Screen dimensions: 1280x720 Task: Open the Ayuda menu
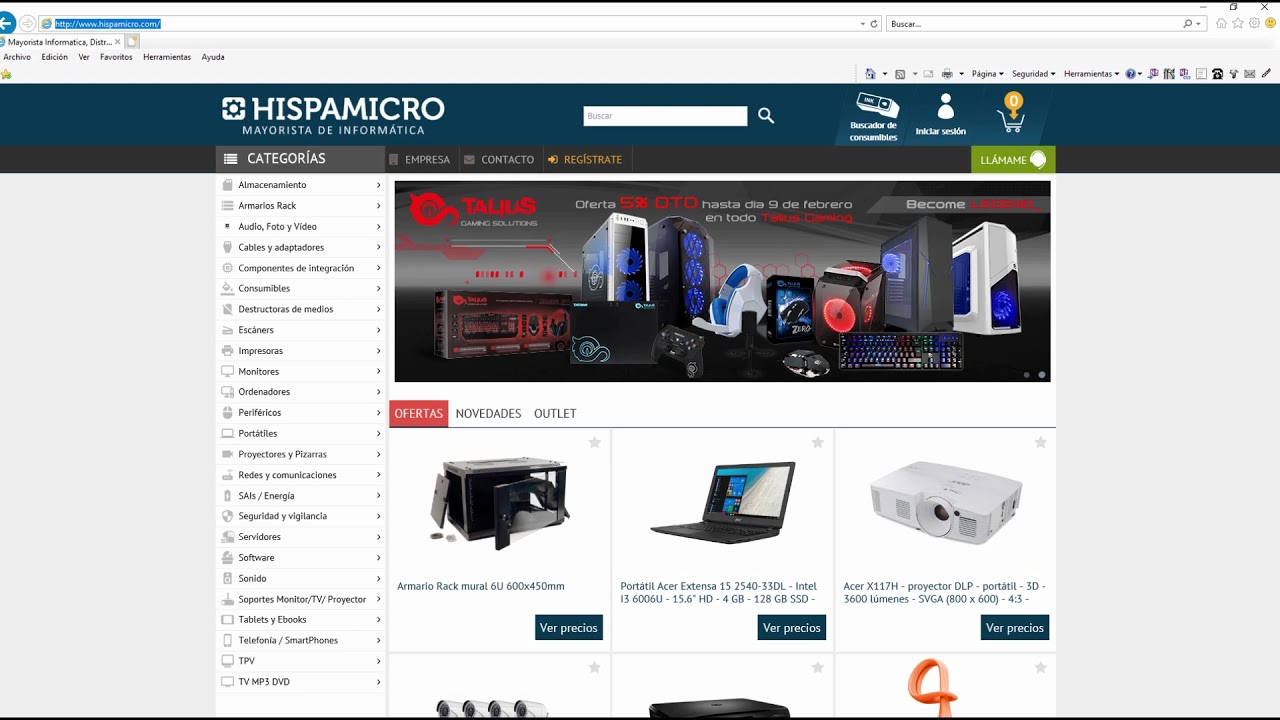coord(213,57)
